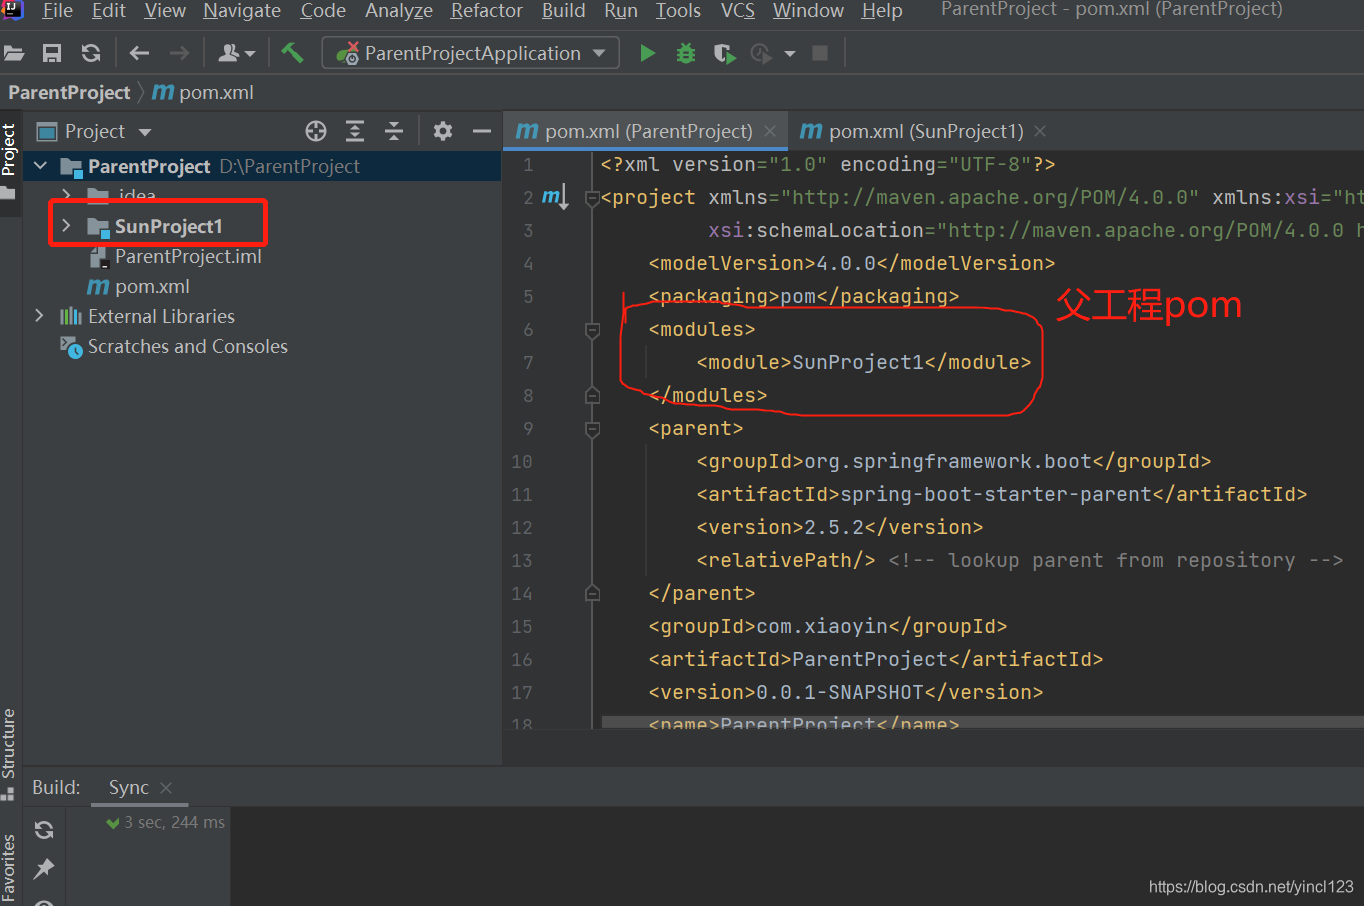Click line number 10 in the gutter
This screenshot has height=906, width=1364.
coord(522,461)
